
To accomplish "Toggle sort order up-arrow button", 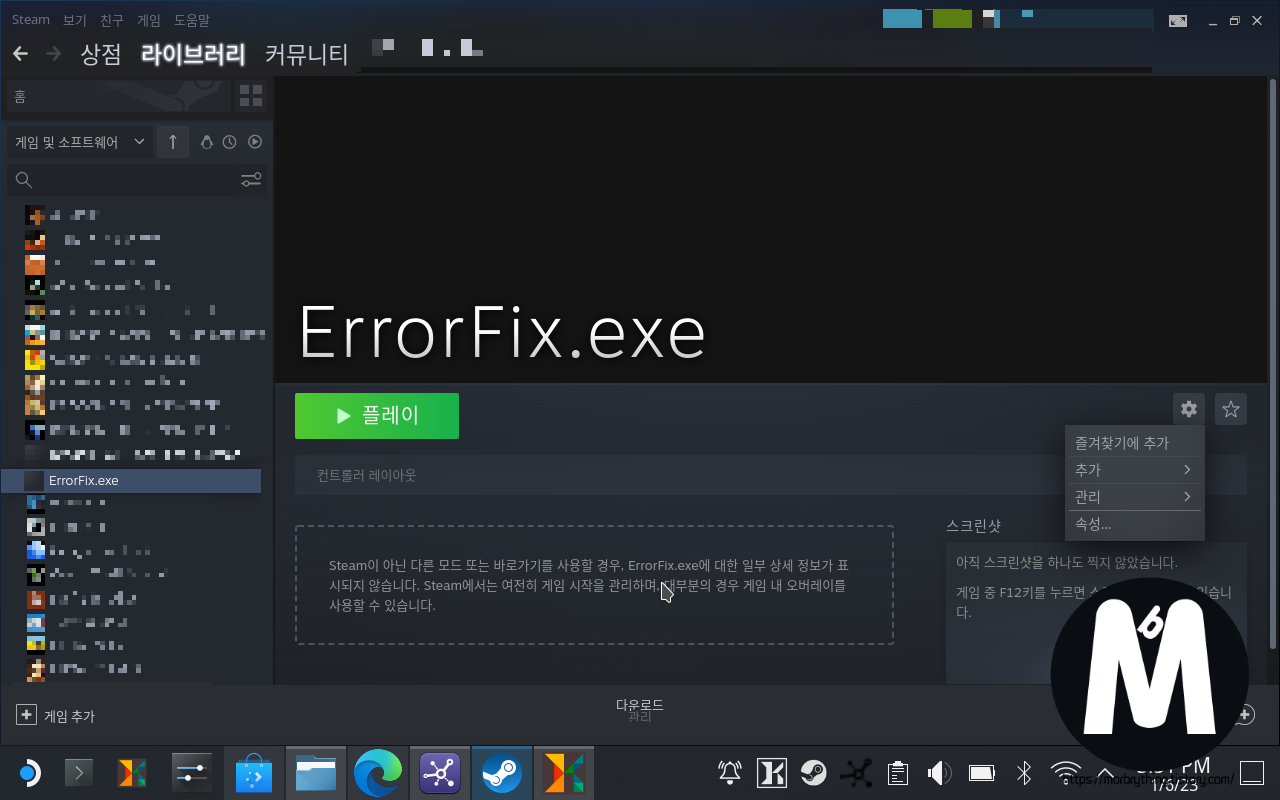I will point(173,142).
